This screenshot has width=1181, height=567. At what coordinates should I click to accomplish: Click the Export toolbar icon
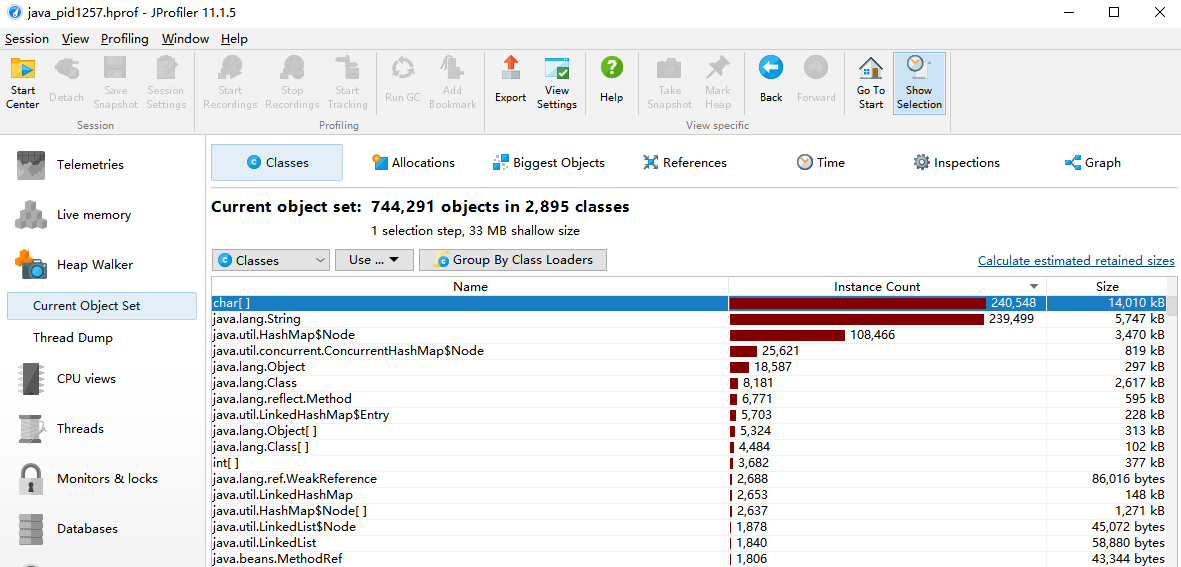point(510,80)
